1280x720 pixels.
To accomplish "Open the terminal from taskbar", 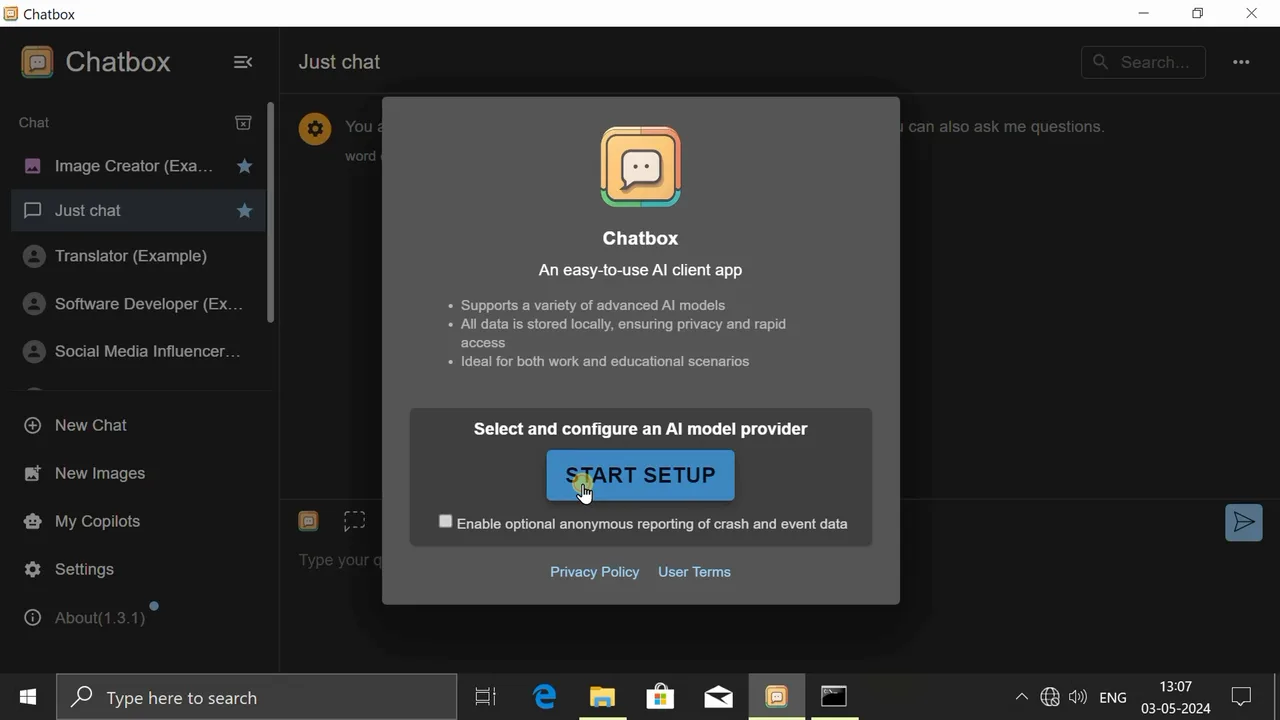I will pos(834,697).
